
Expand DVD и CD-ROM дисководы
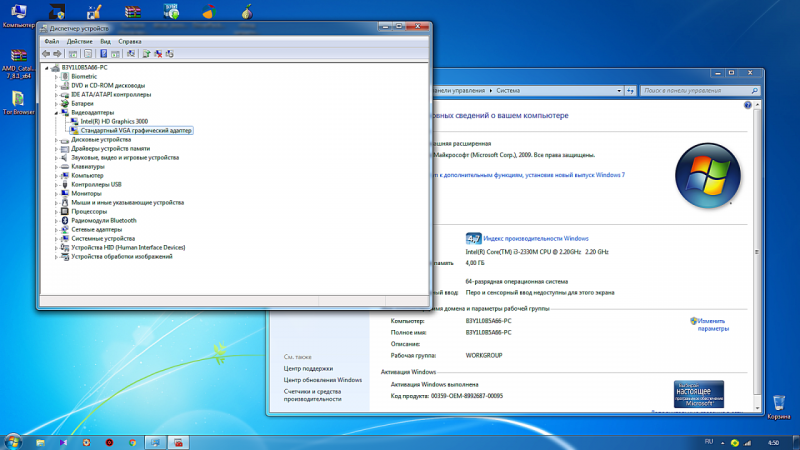coord(56,86)
